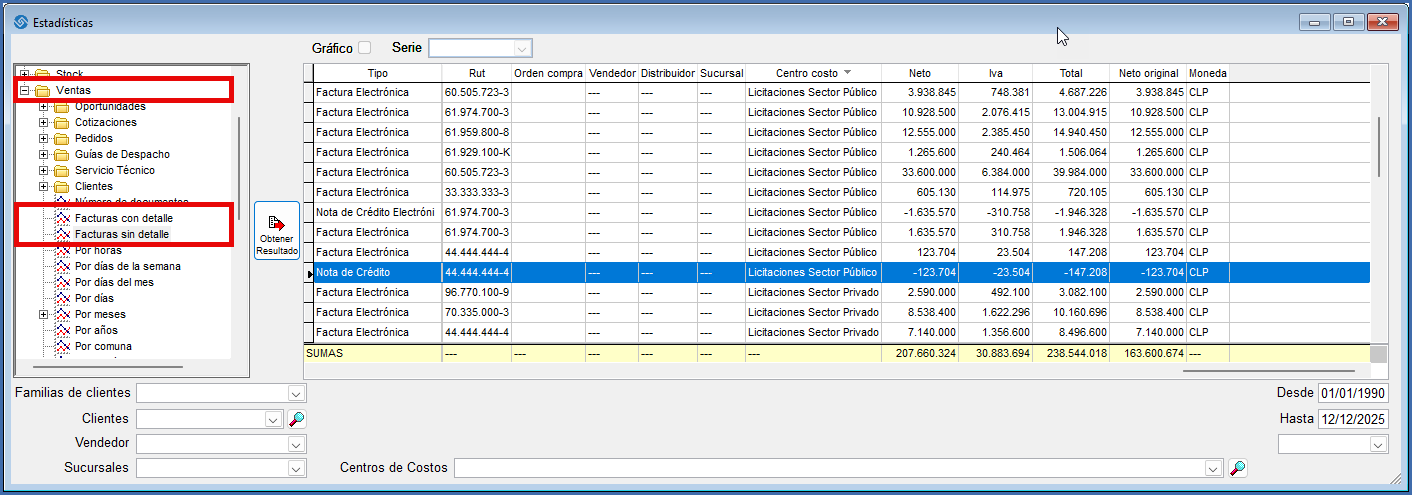This screenshot has width=1412, height=495.
Task: Click the Neto original column header
Action: coord(1148,73)
